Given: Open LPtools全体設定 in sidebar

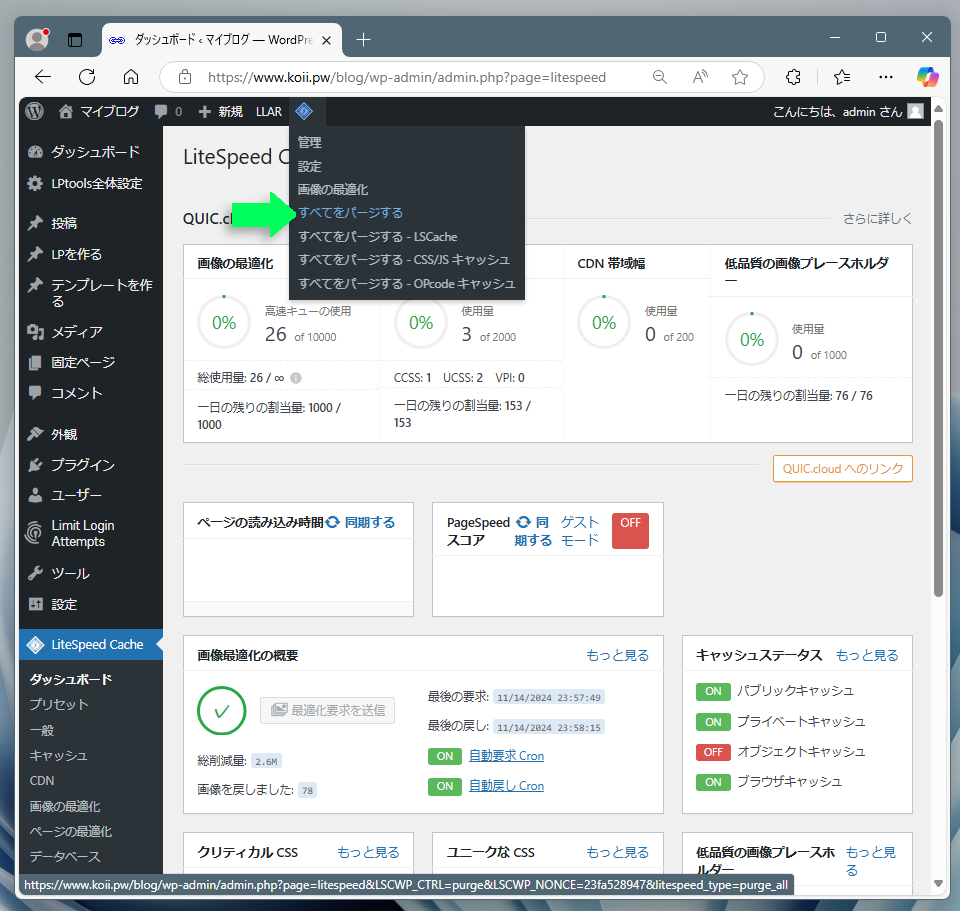Looking at the screenshot, I should (x=91, y=183).
